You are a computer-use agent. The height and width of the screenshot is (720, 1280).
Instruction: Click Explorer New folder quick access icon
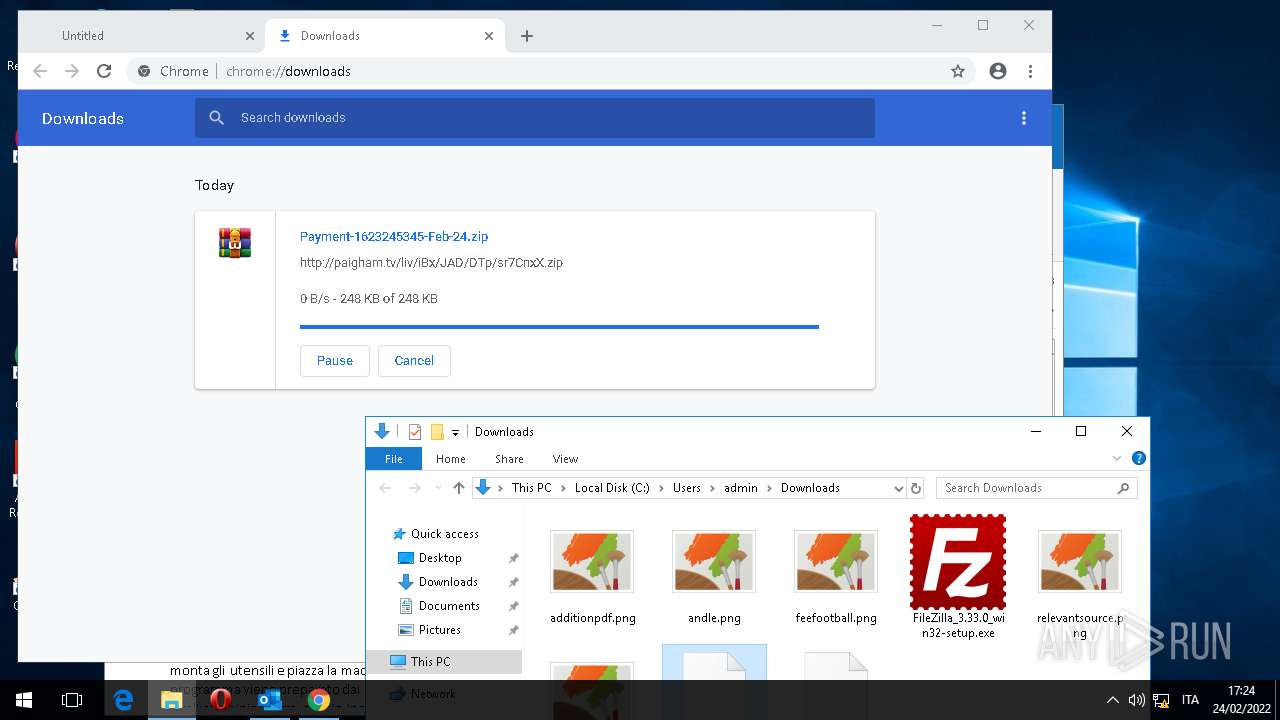tap(437, 432)
